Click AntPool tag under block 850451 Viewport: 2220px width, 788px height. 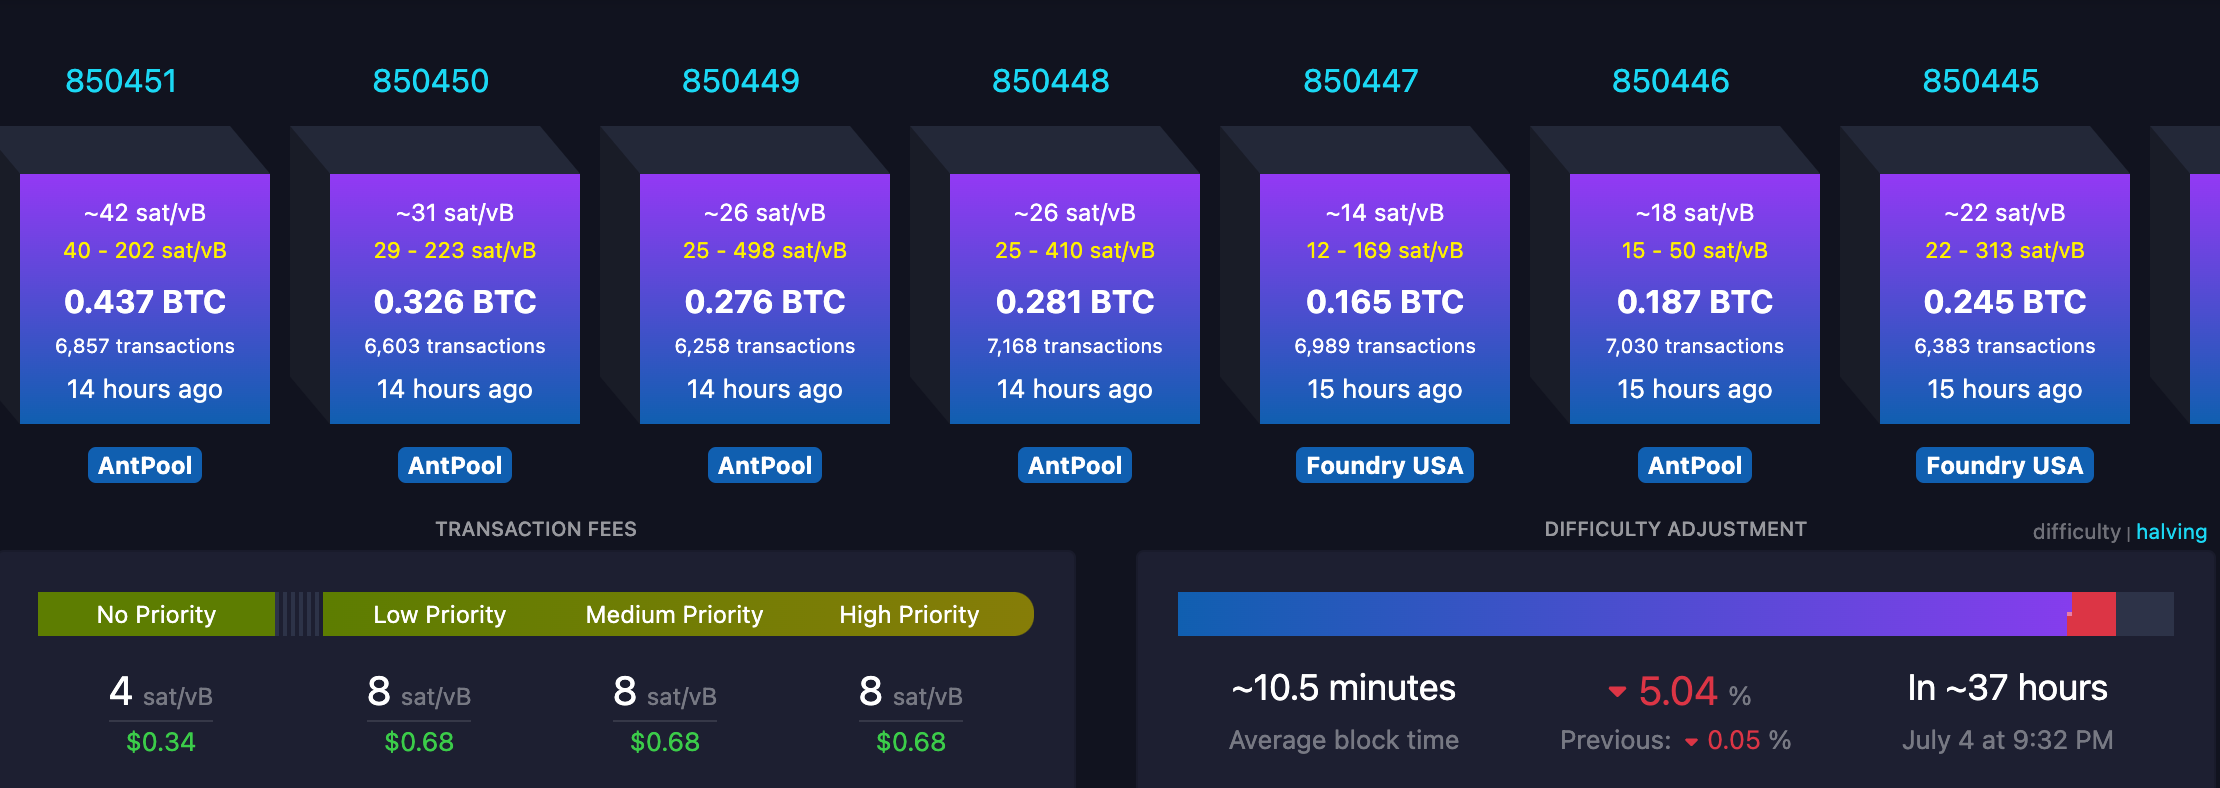point(145,465)
